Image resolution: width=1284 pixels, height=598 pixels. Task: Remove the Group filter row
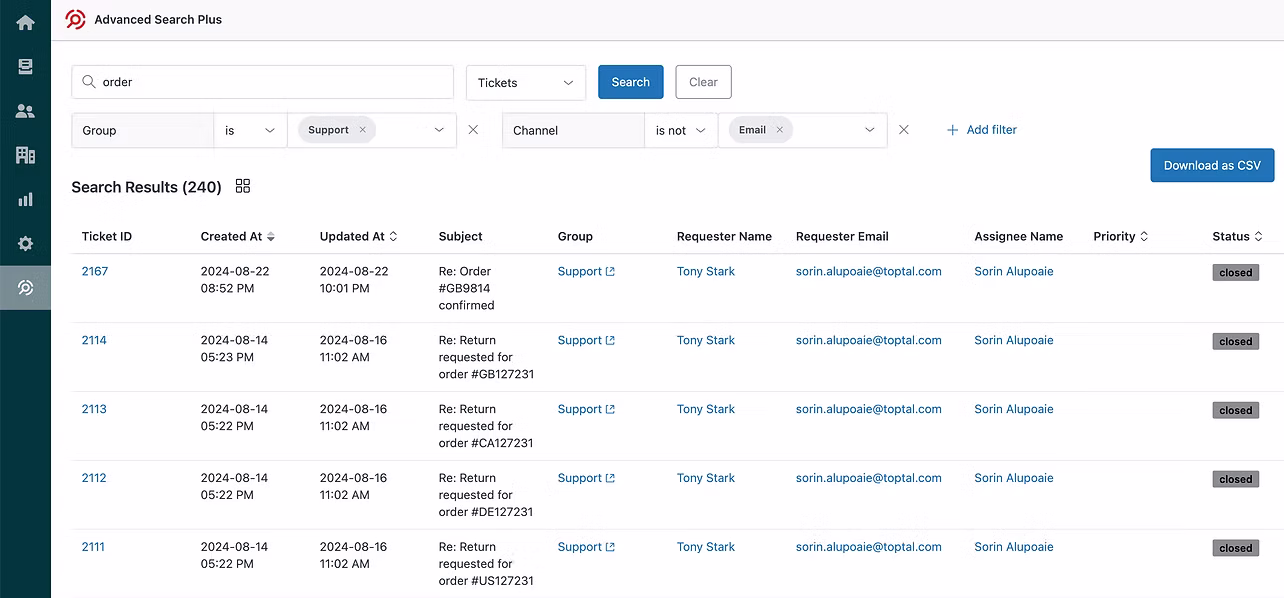coord(473,130)
